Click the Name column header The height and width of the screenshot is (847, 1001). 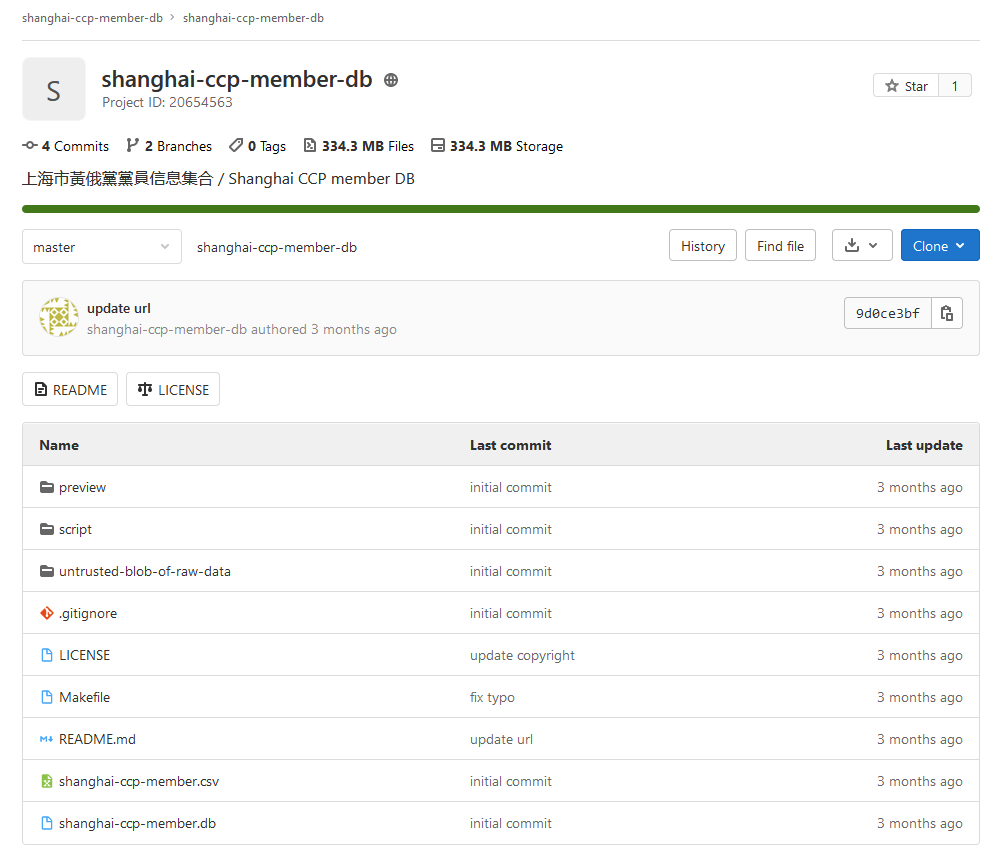(x=59, y=445)
